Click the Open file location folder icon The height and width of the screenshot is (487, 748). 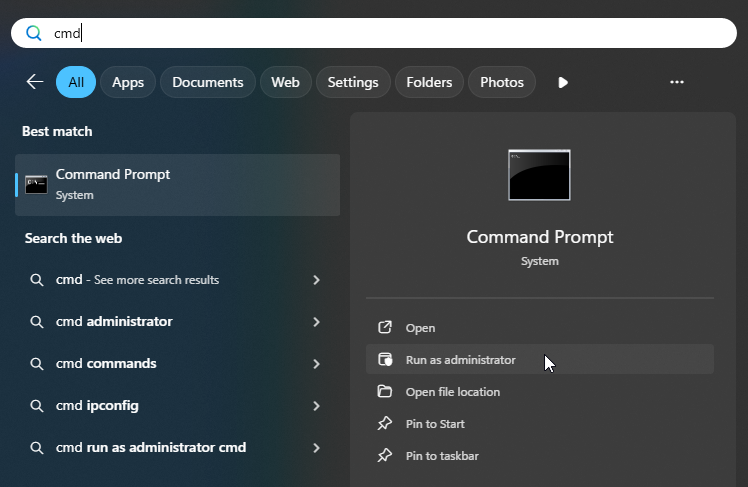(x=384, y=392)
